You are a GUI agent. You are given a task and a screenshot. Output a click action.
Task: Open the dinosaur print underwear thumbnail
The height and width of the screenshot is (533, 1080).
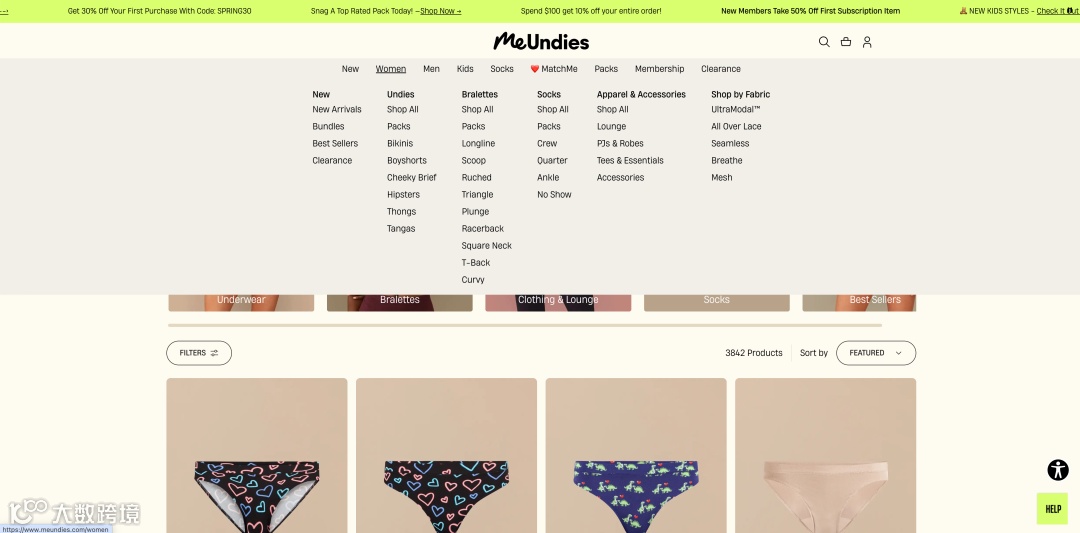pyautogui.click(x=636, y=455)
